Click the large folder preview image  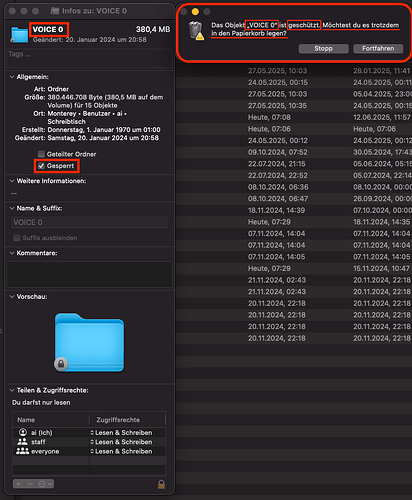[89, 342]
